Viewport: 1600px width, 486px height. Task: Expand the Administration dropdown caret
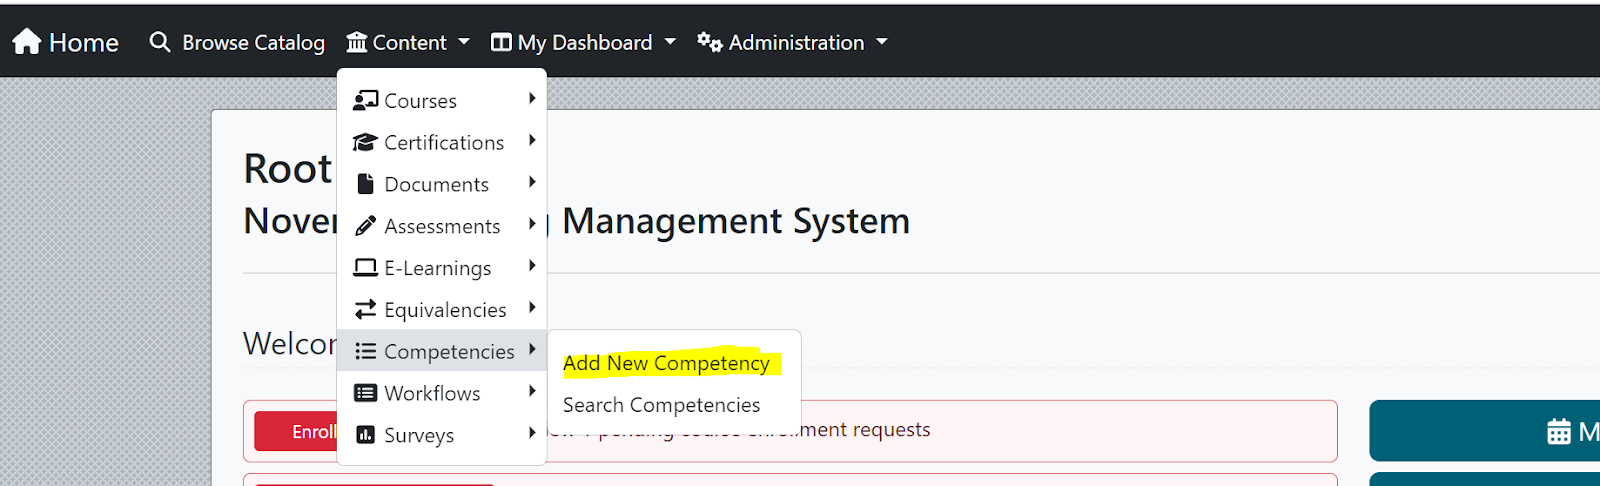pos(882,42)
